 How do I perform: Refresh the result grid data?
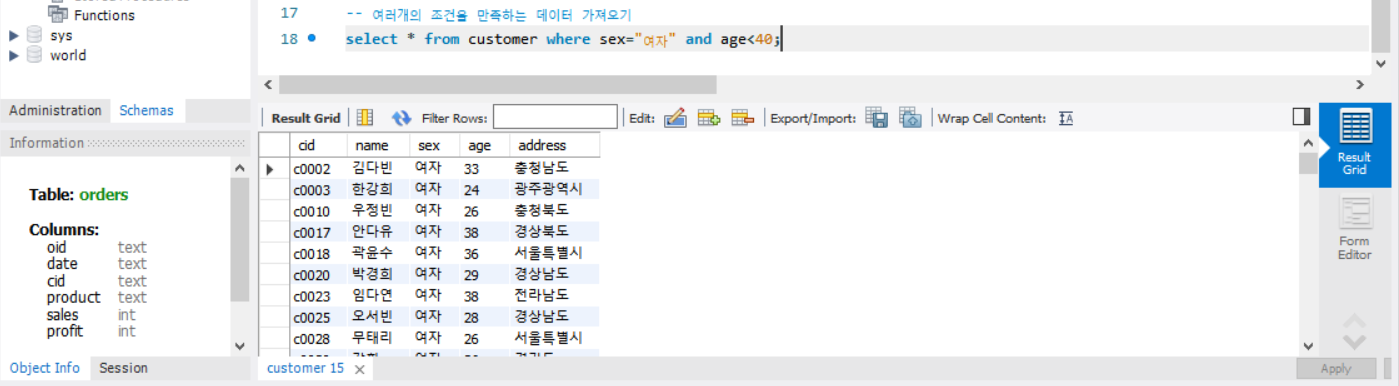[401, 118]
